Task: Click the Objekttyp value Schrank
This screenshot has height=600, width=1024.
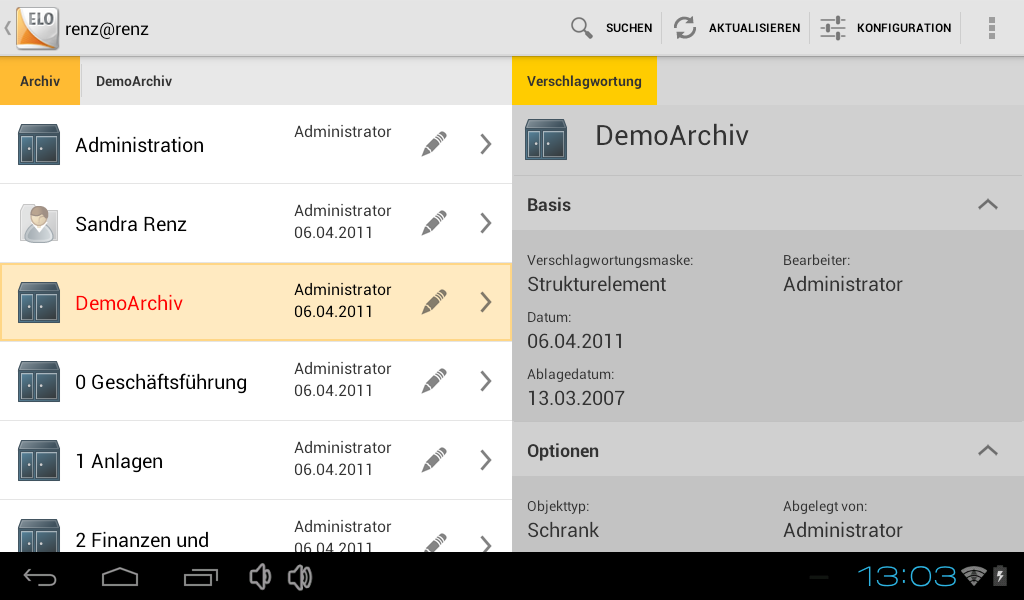Action: point(563,530)
